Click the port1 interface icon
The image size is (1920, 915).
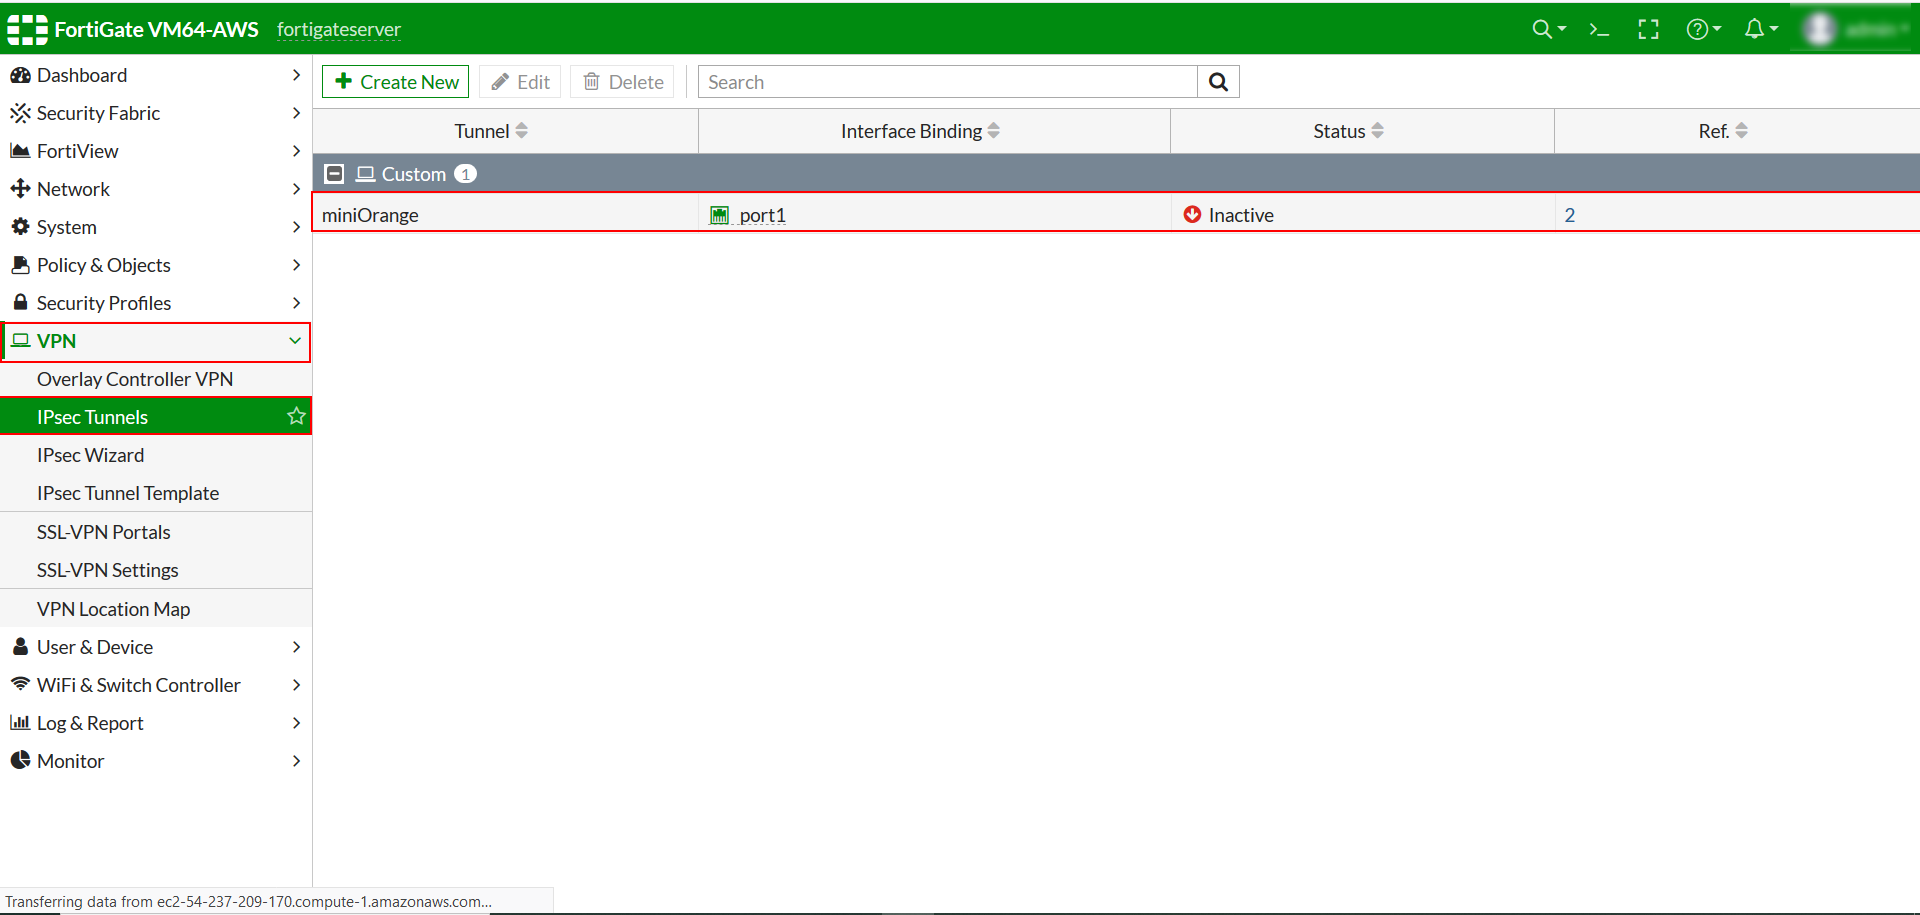[x=721, y=214]
